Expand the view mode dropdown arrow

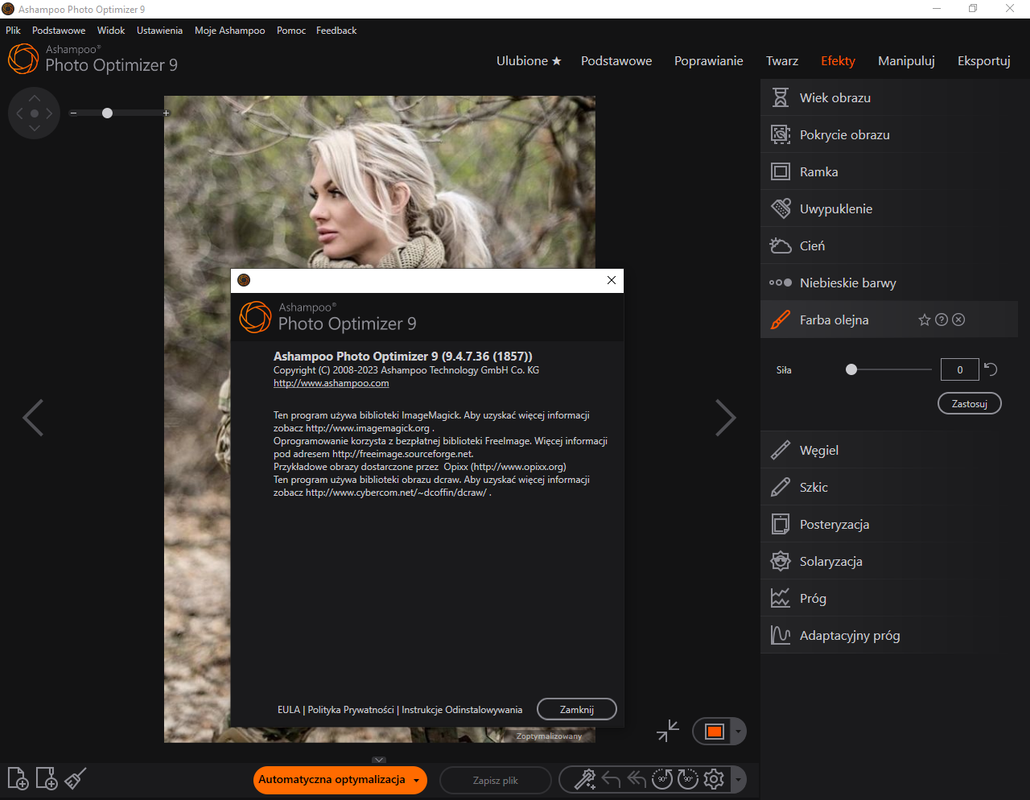point(738,732)
